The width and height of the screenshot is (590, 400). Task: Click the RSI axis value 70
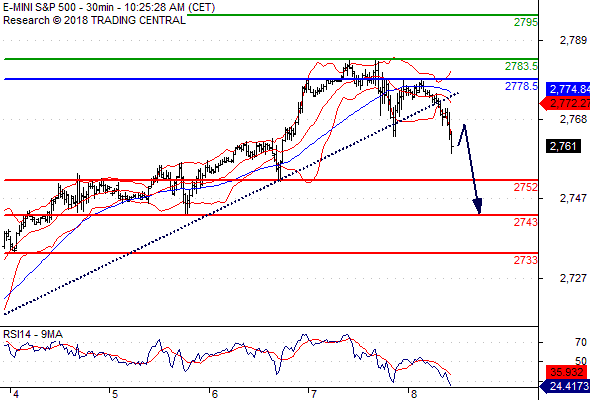pos(581,342)
